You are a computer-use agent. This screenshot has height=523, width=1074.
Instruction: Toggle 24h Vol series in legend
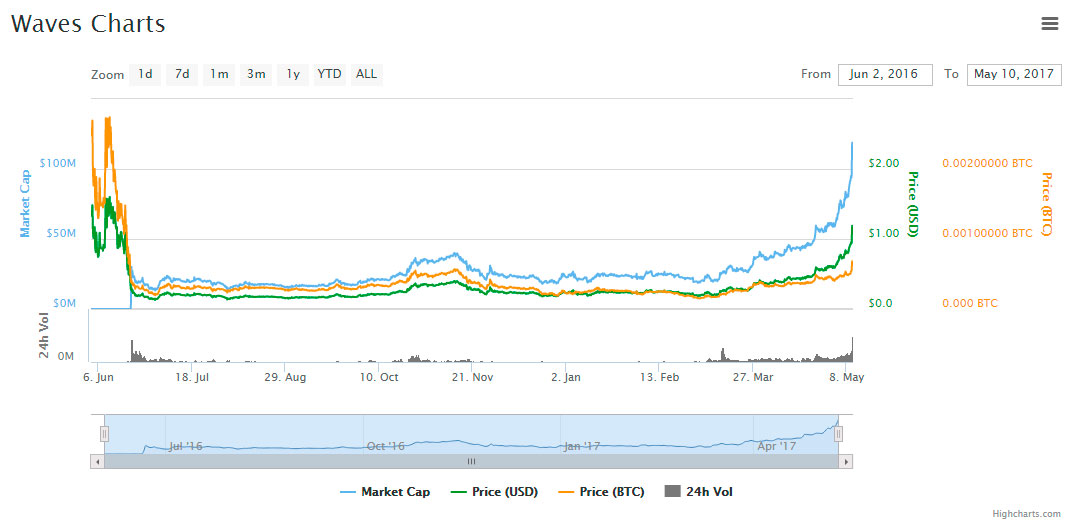(x=699, y=492)
